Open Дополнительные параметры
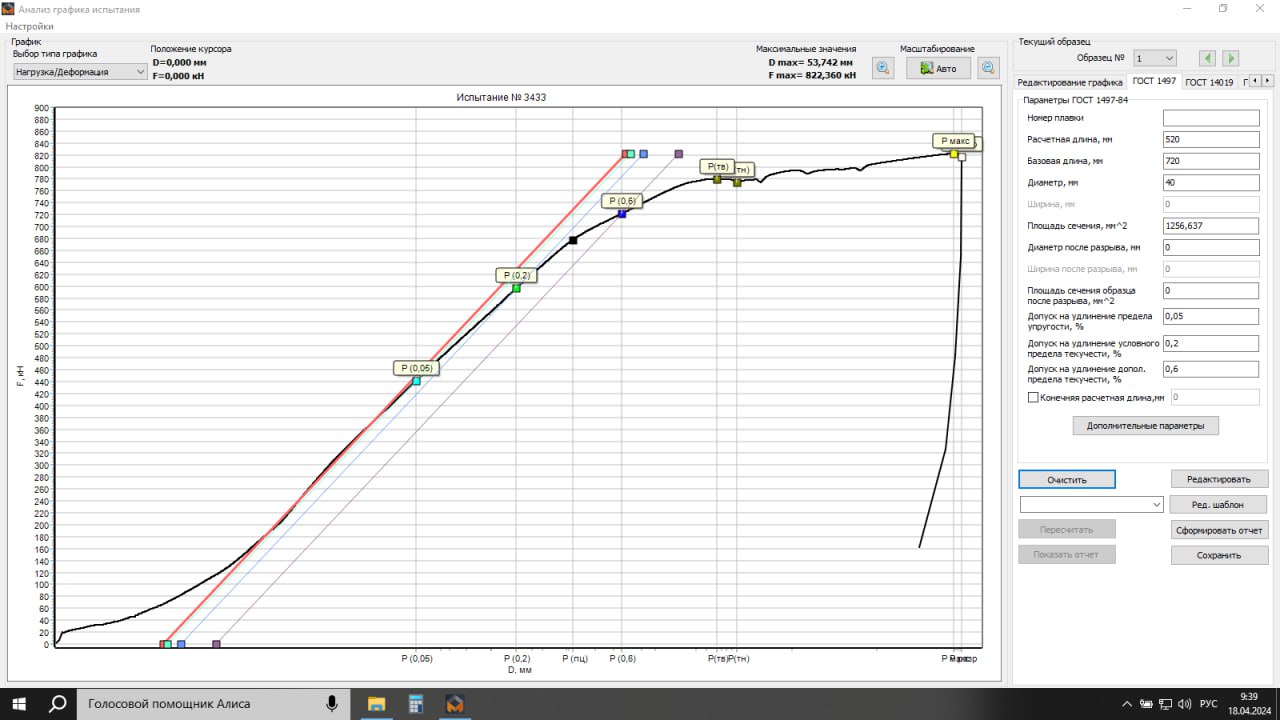This screenshot has width=1280, height=720. 1146,425
